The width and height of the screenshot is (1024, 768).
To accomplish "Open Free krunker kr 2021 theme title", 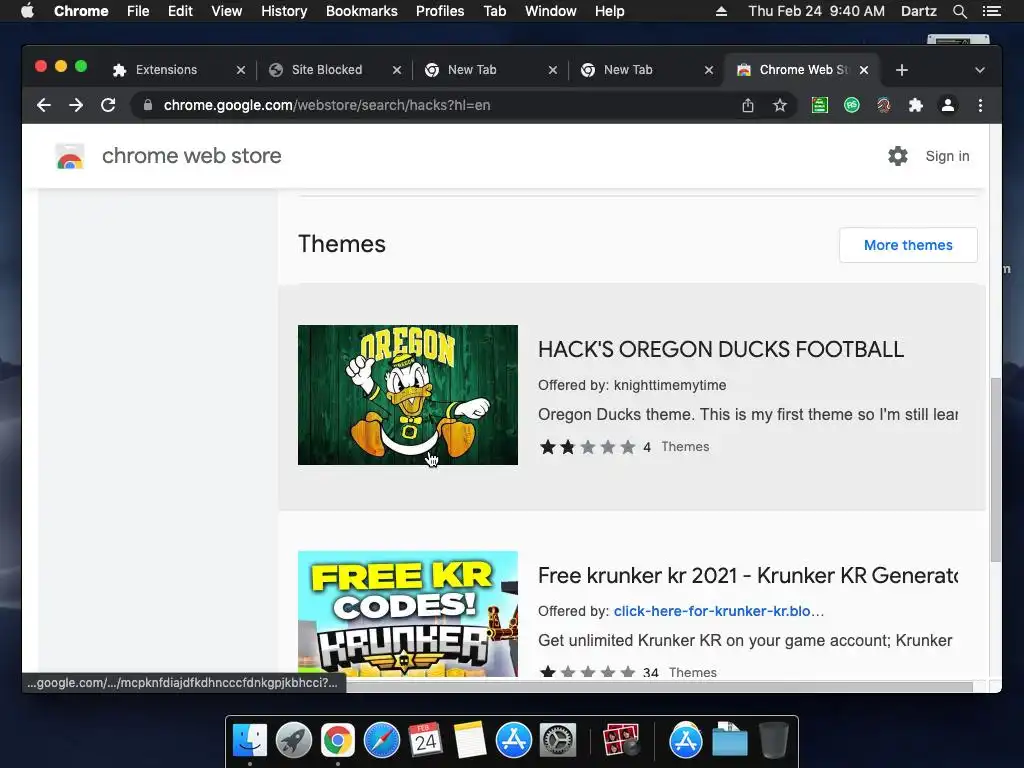I will [x=748, y=575].
